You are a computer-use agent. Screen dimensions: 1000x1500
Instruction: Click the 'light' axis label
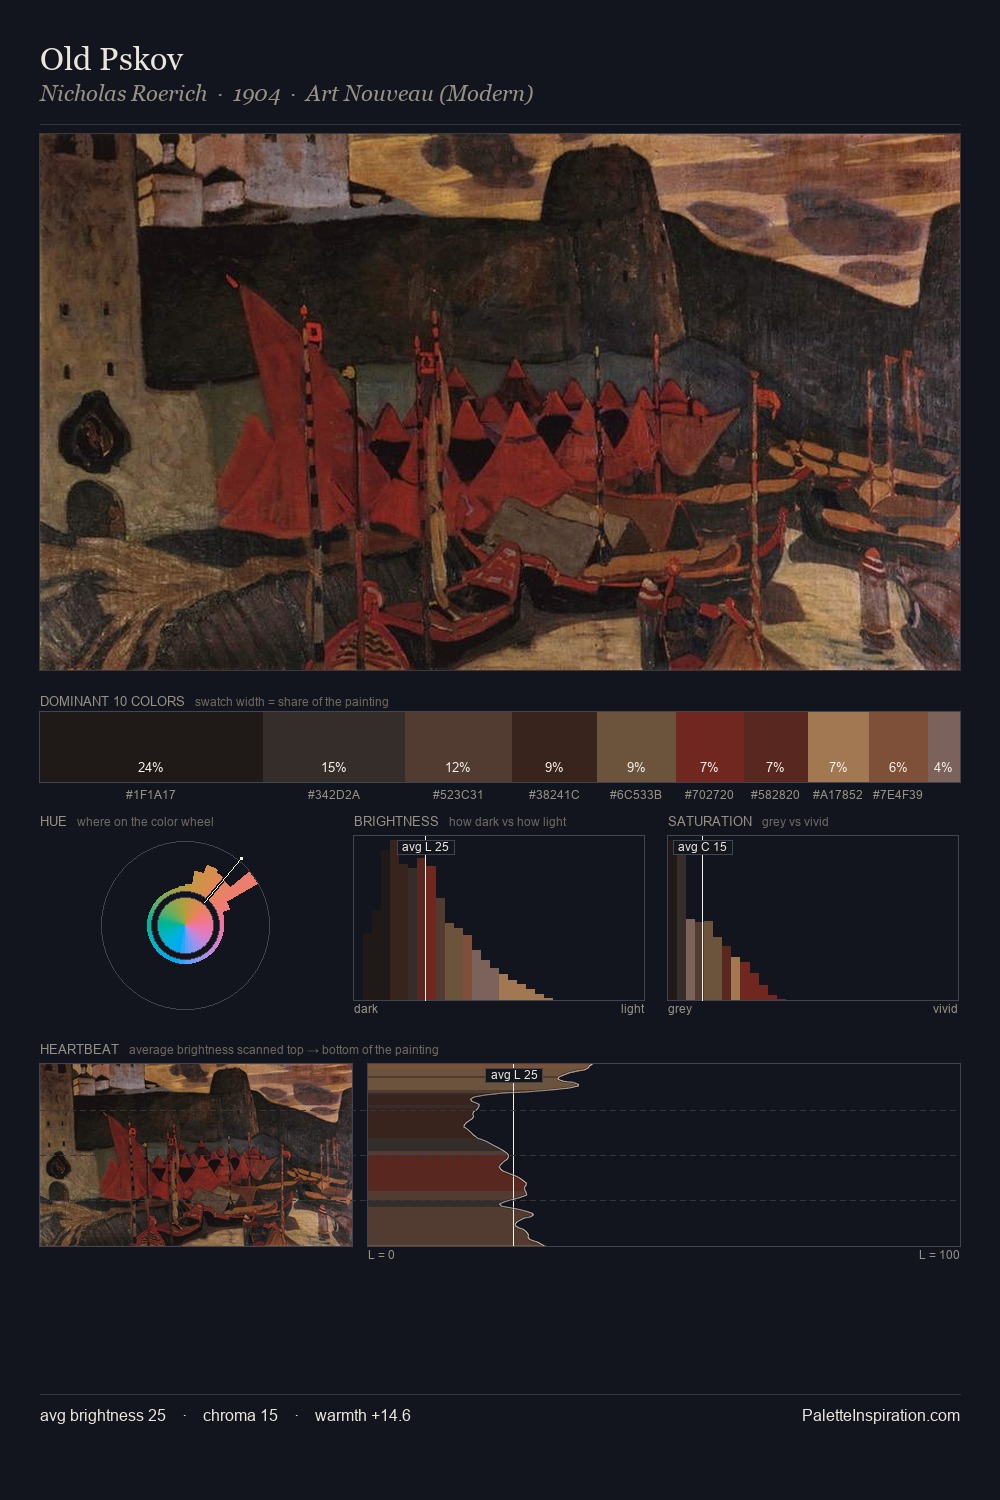tap(632, 1009)
